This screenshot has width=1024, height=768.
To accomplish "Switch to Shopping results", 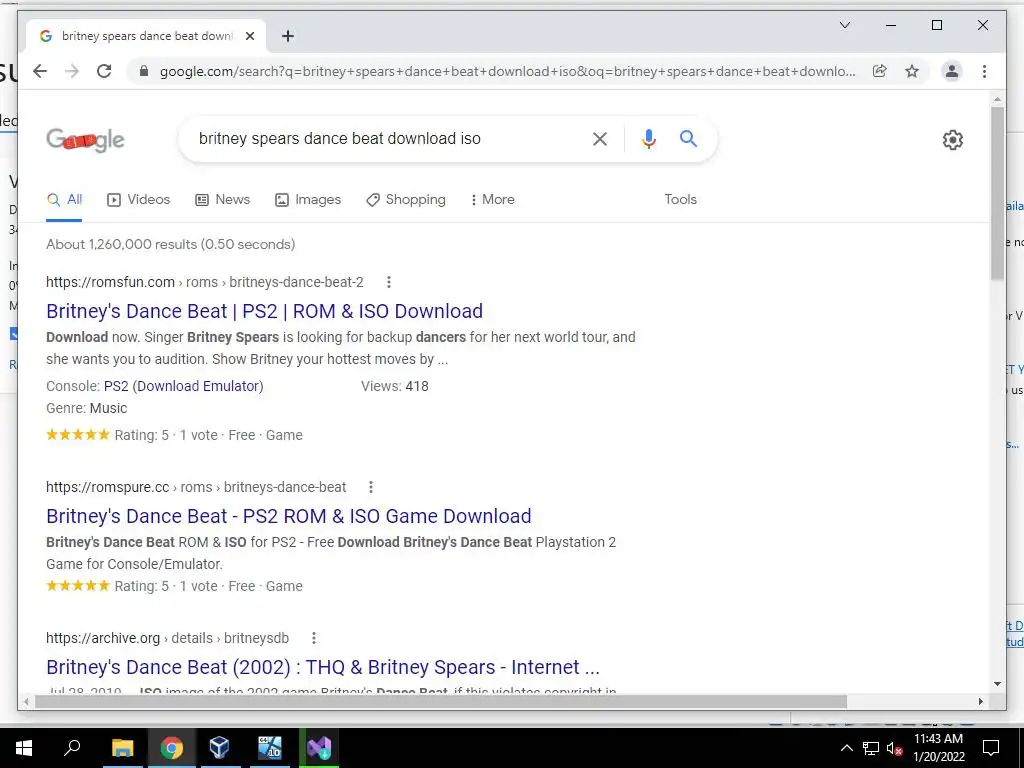I will [x=406, y=200].
